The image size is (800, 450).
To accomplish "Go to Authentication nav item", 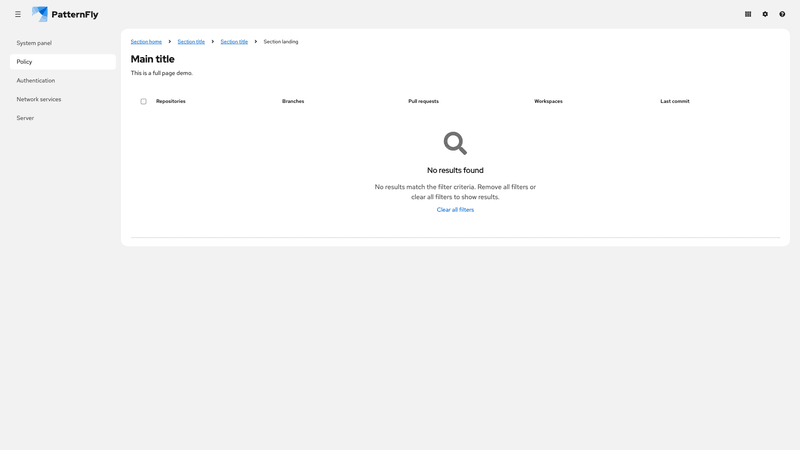I will click(36, 81).
